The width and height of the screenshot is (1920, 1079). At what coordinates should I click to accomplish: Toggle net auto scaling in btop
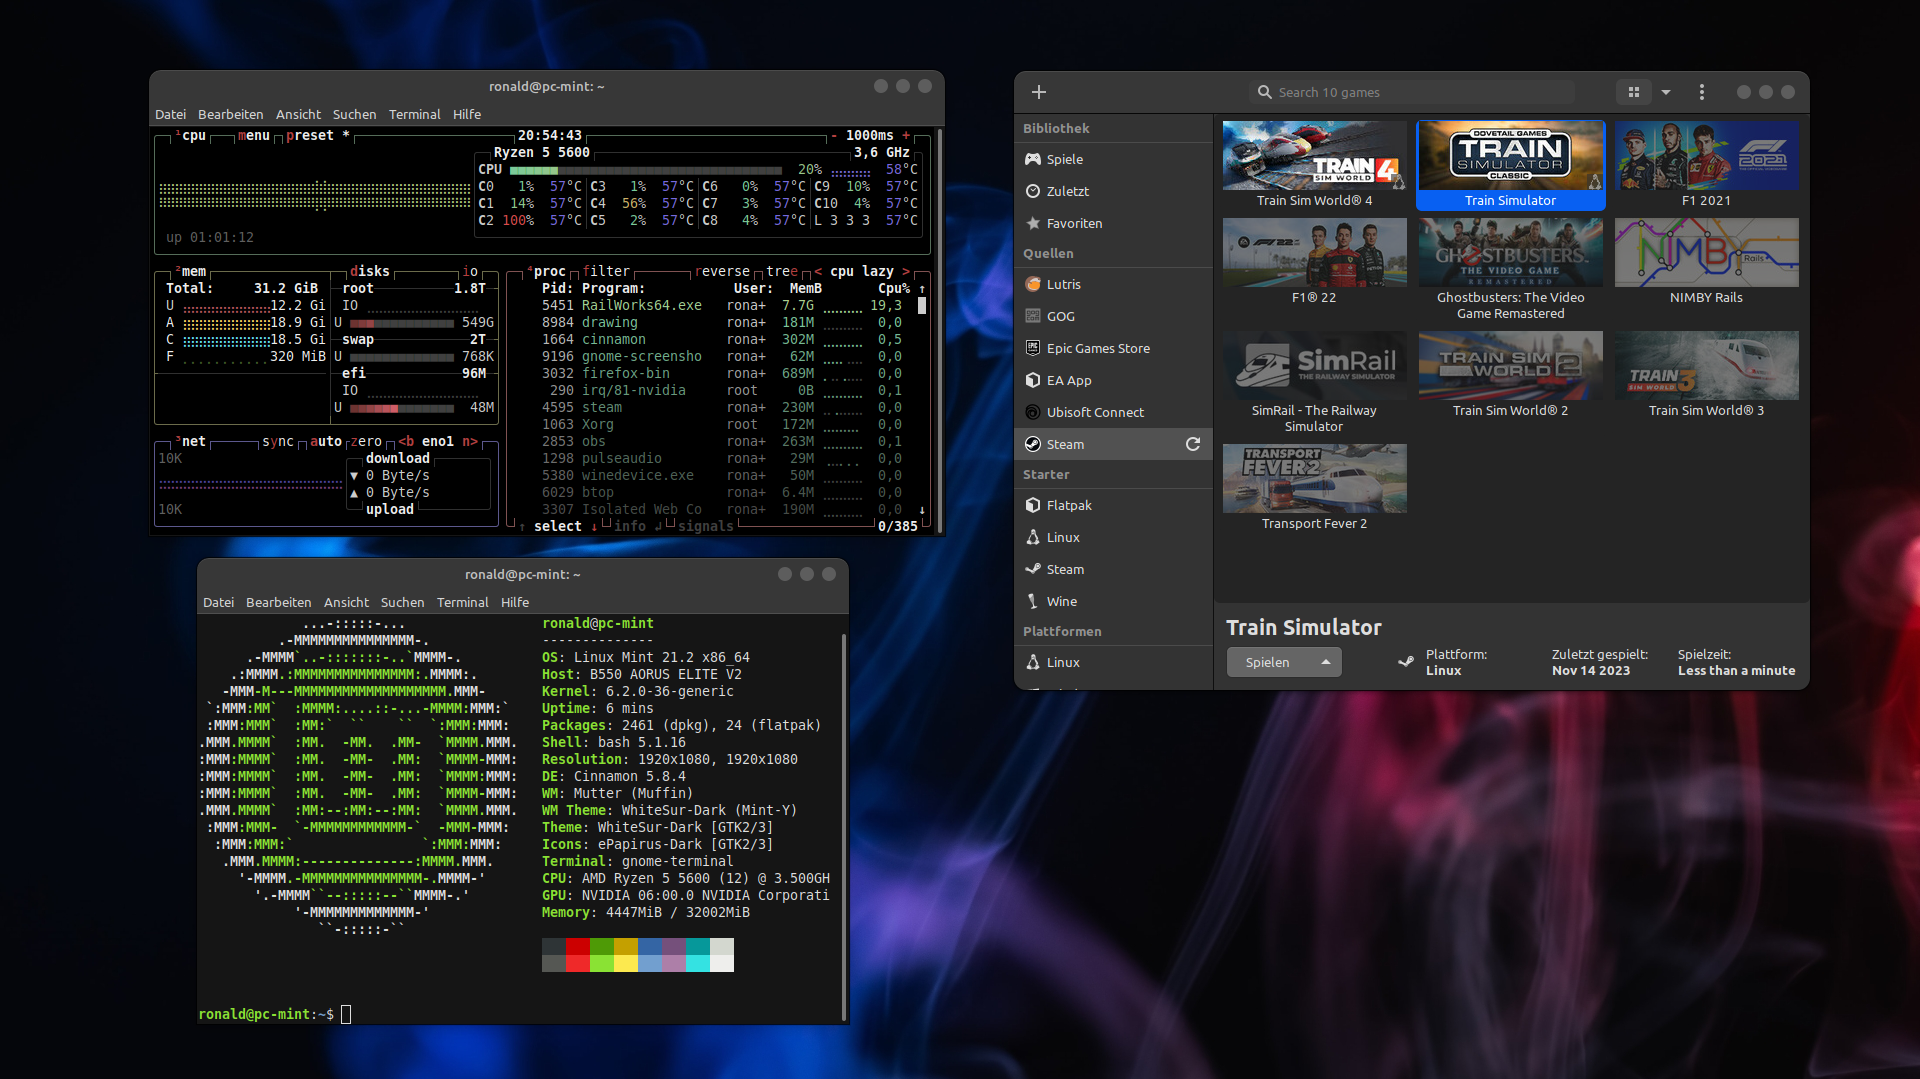point(326,441)
